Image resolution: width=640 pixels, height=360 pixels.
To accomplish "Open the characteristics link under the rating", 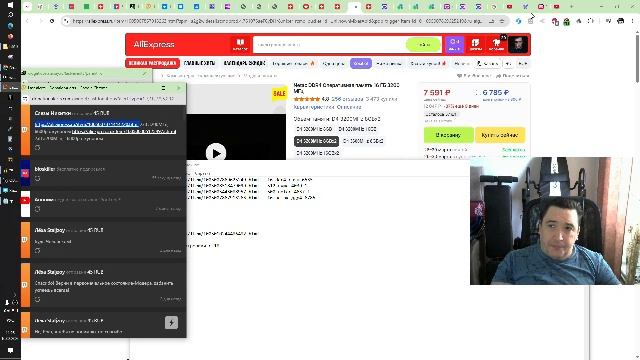I will coord(313,107).
